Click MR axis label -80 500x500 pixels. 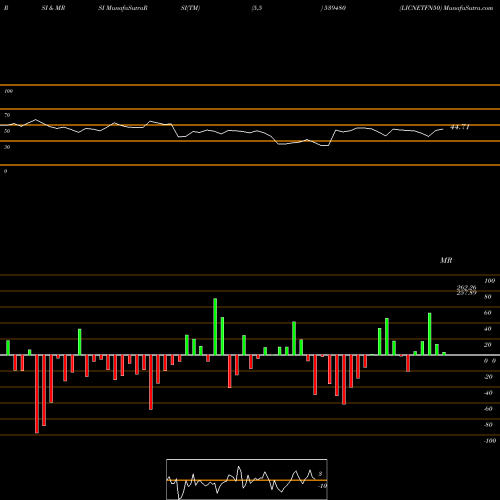pos(488,425)
